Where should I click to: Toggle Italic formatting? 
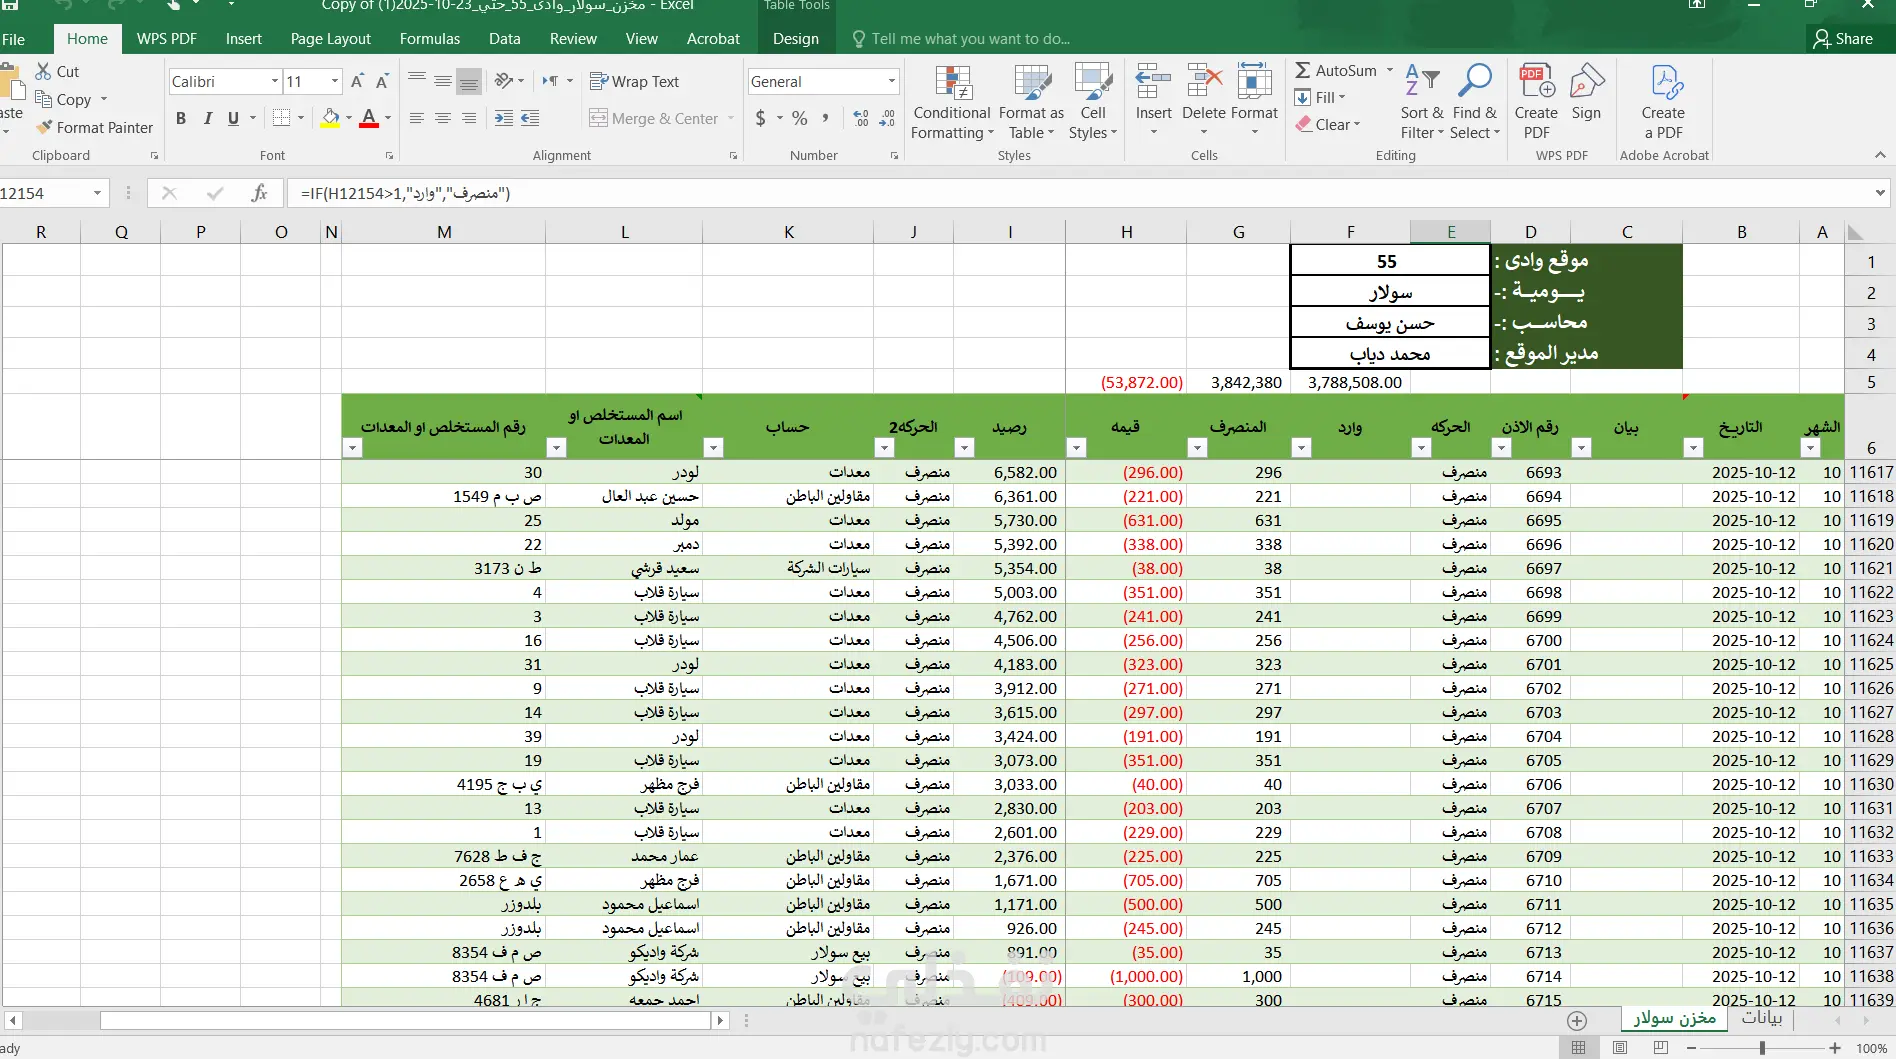coord(207,119)
